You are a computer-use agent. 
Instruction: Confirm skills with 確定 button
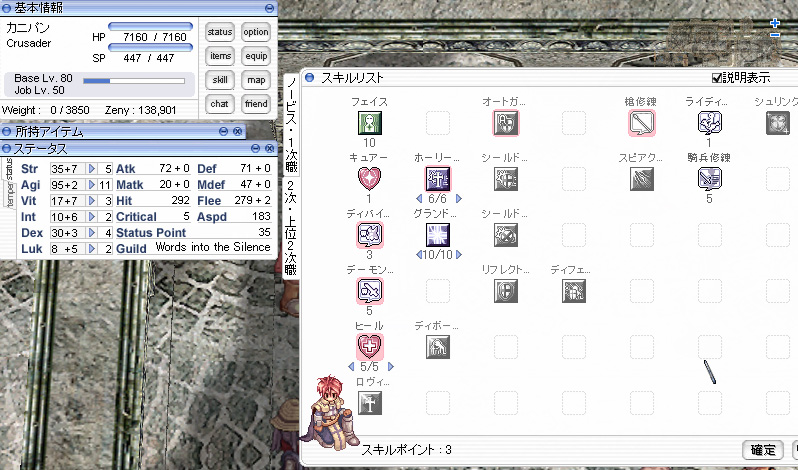763,450
